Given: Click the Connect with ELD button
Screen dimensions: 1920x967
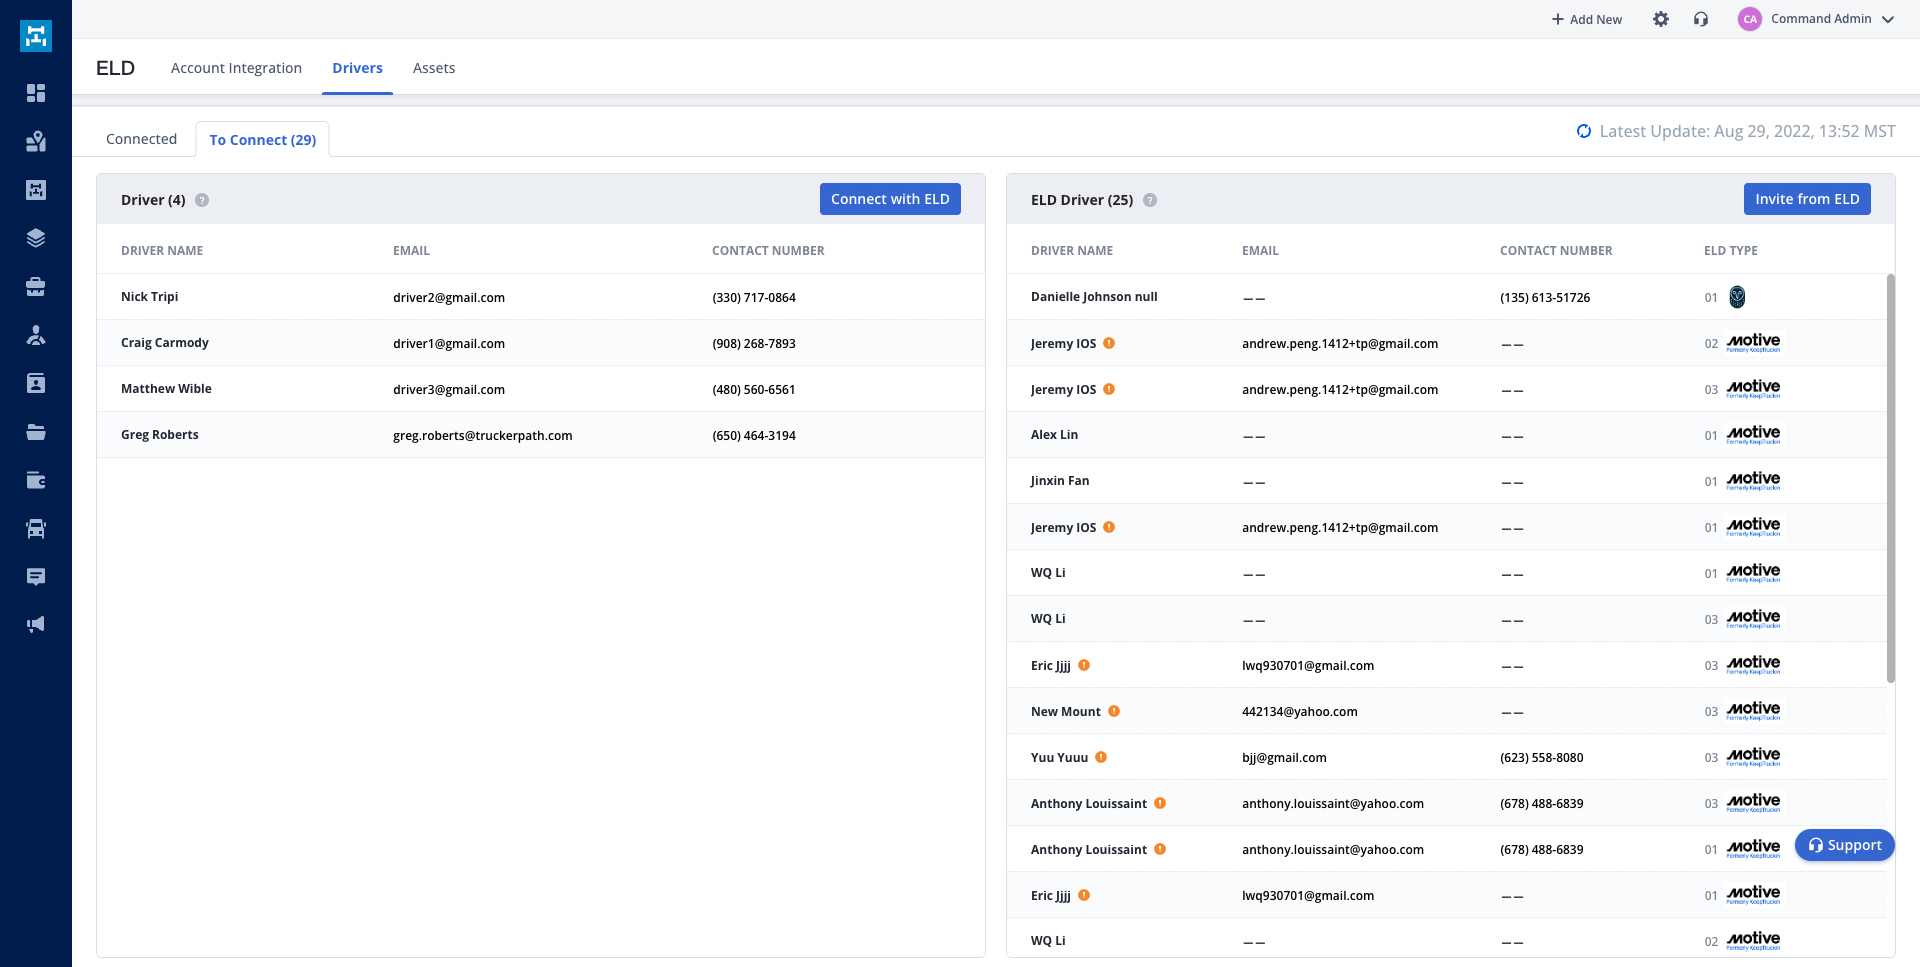Looking at the screenshot, I should [x=890, y=199].
